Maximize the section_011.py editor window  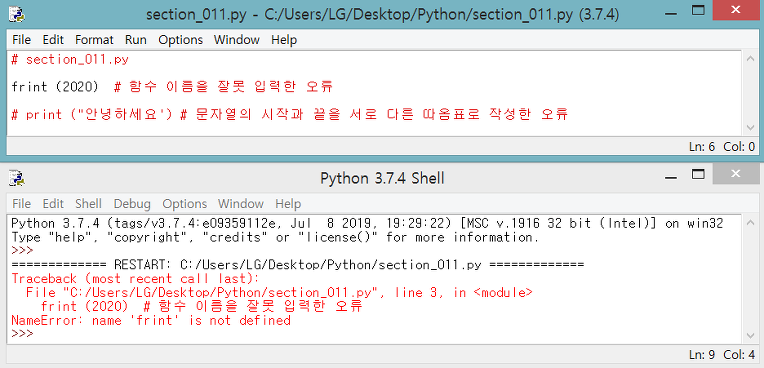(x=698, y=10)
